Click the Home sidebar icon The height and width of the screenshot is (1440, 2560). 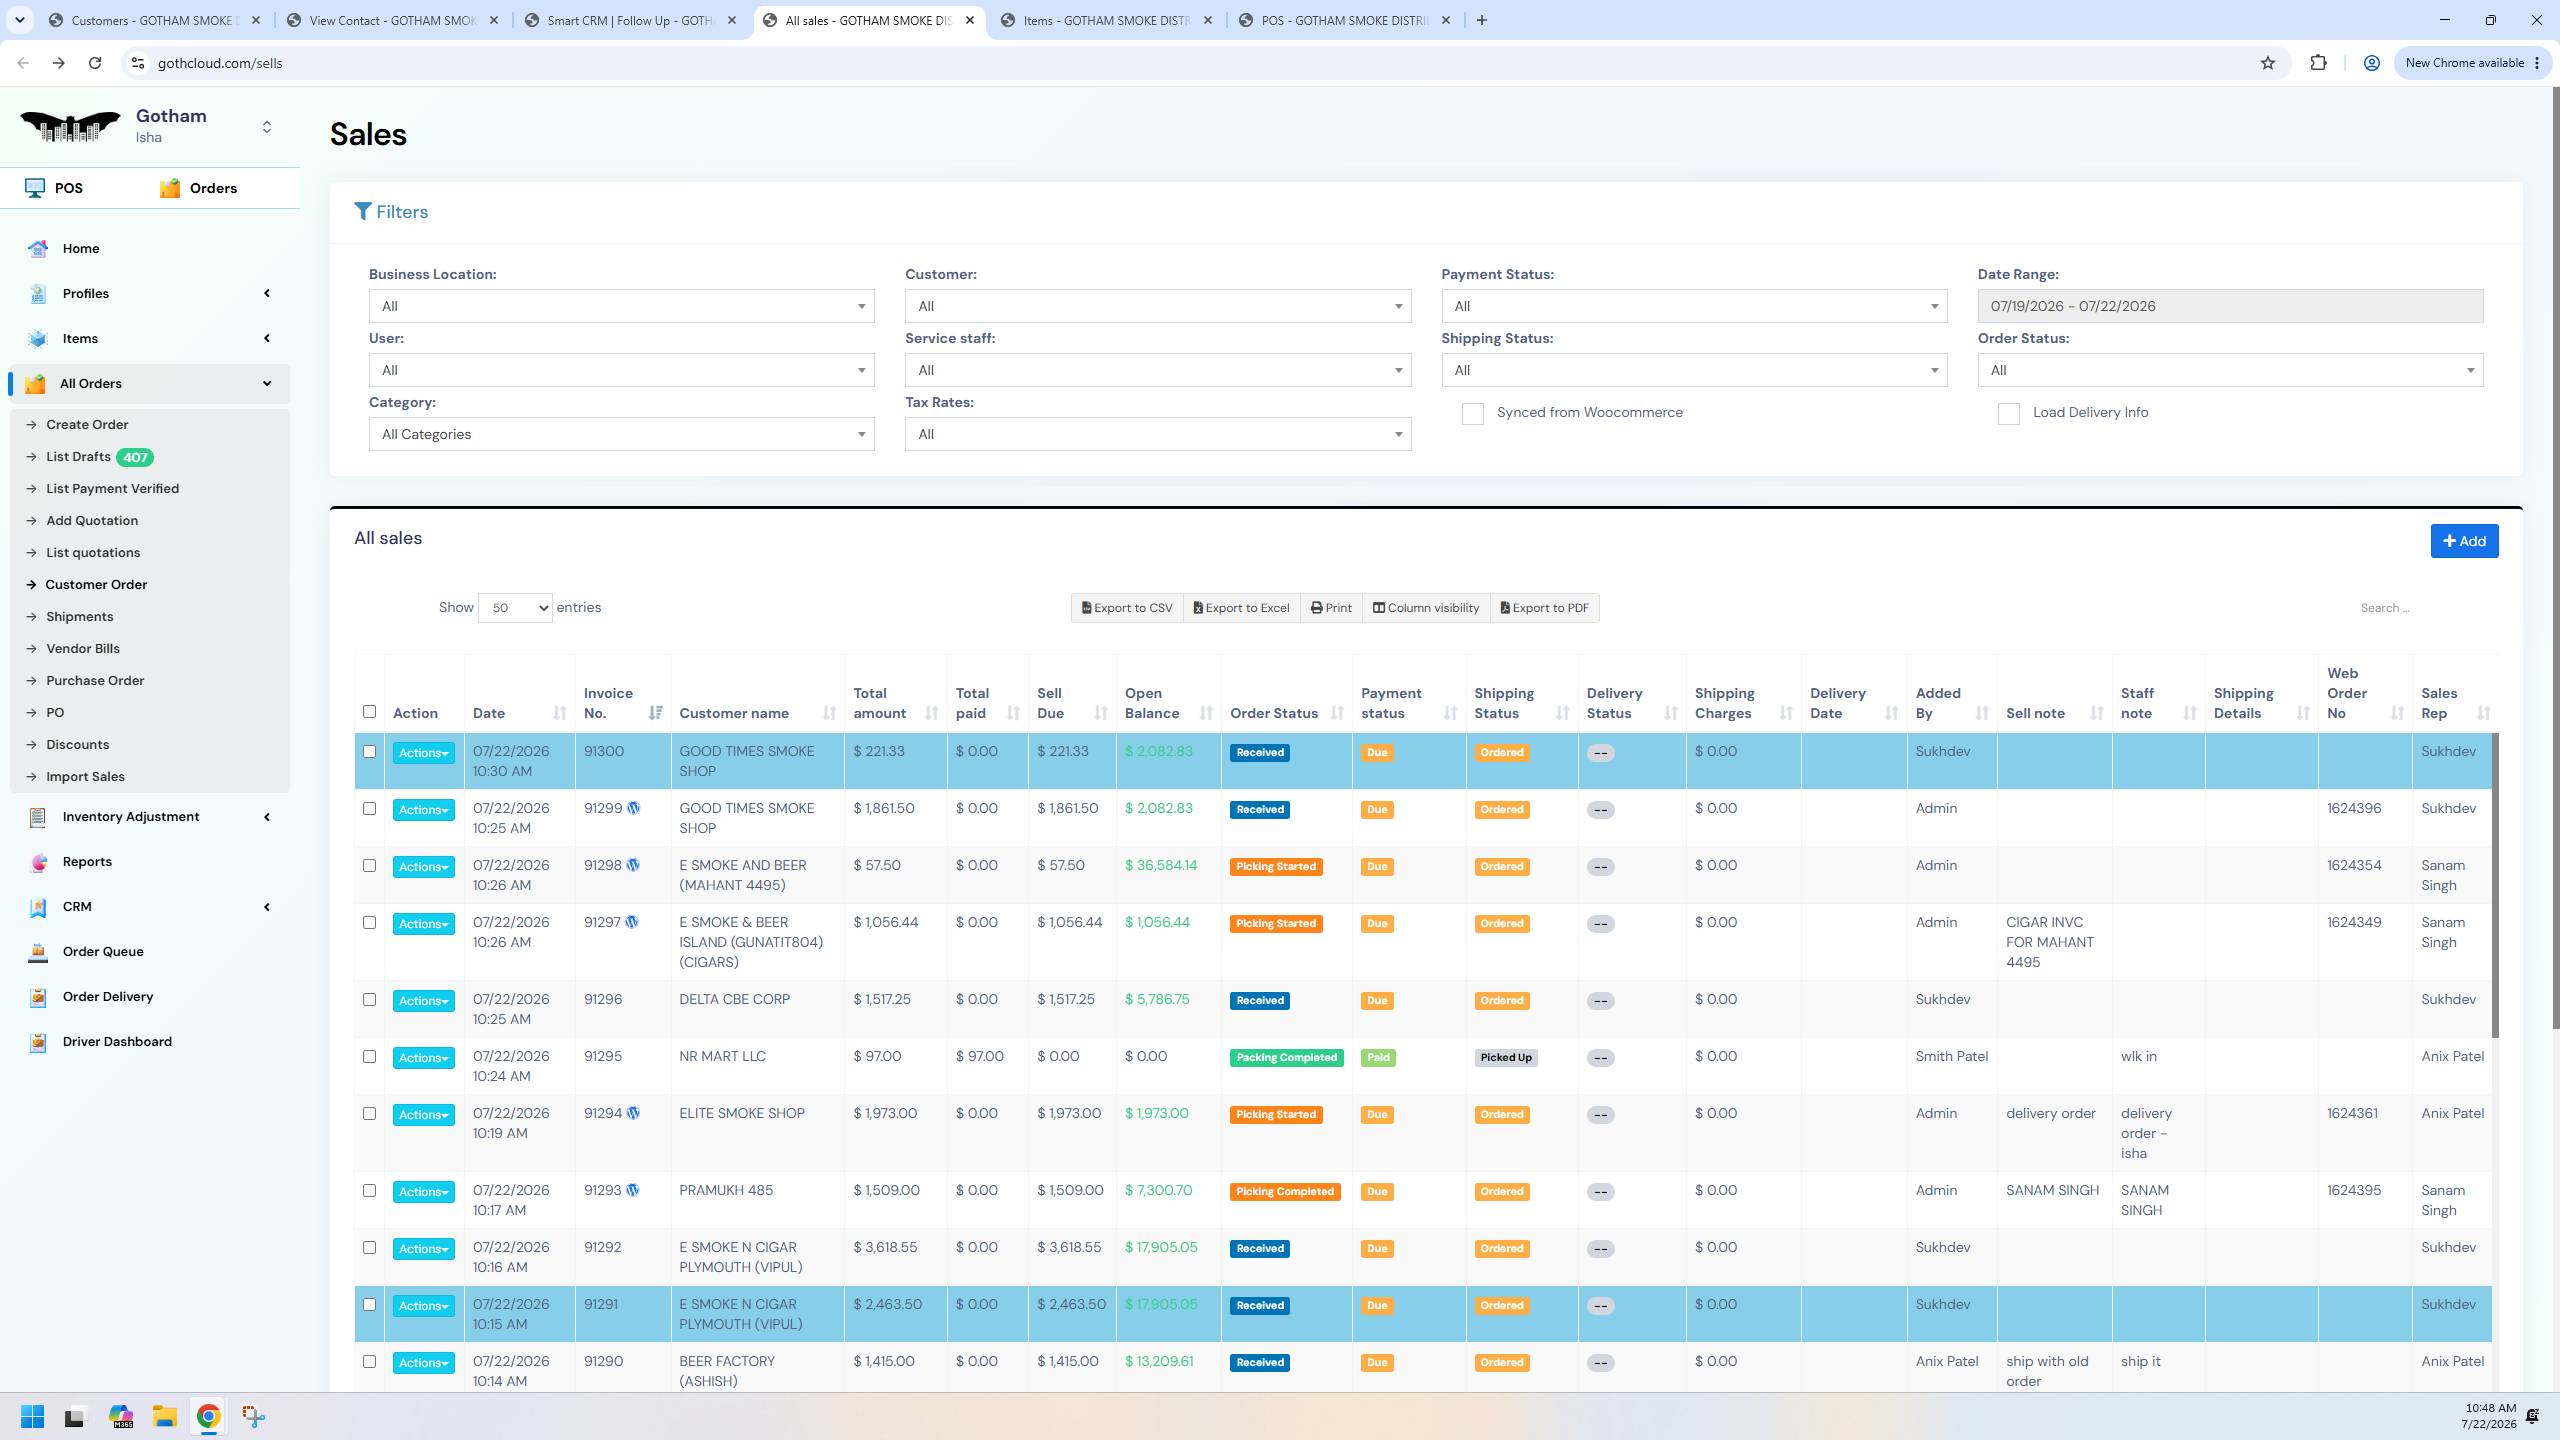point(38,249)
